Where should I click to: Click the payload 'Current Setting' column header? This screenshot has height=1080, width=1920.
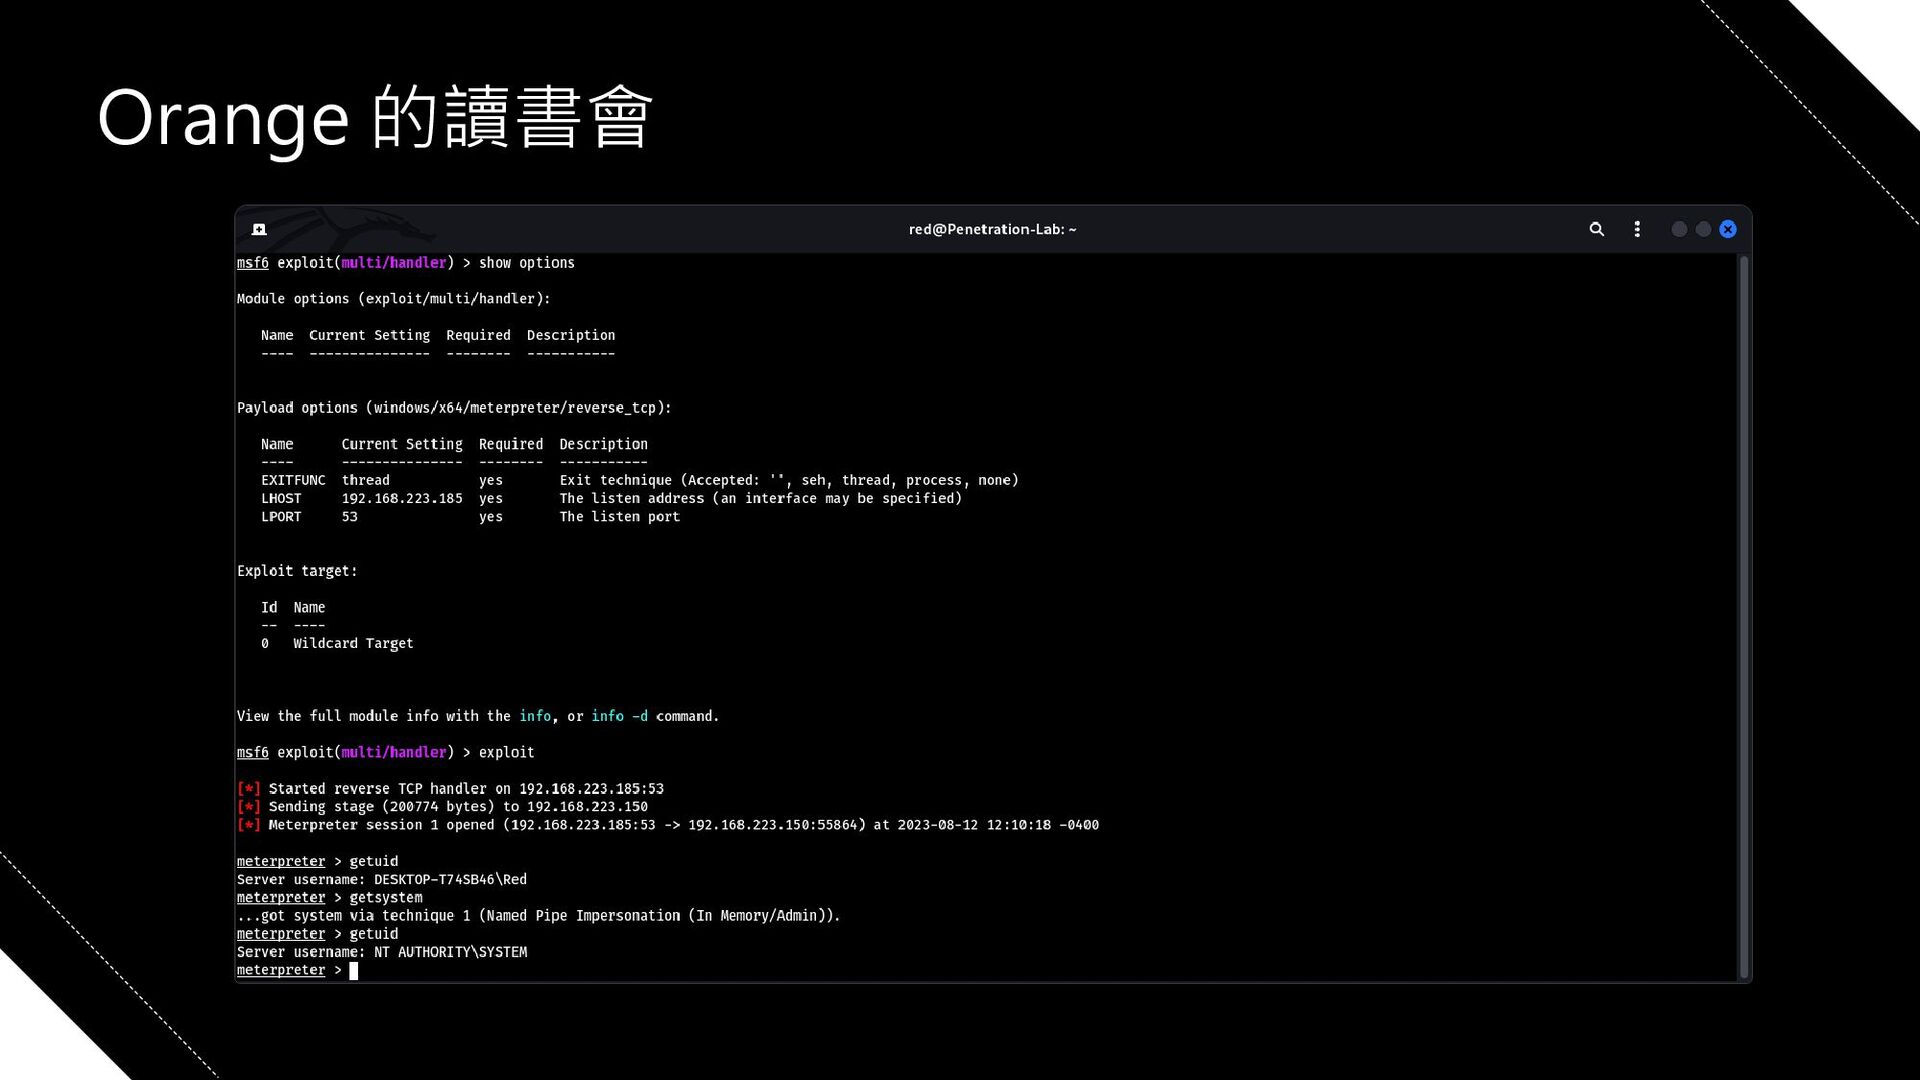point(402,444)
